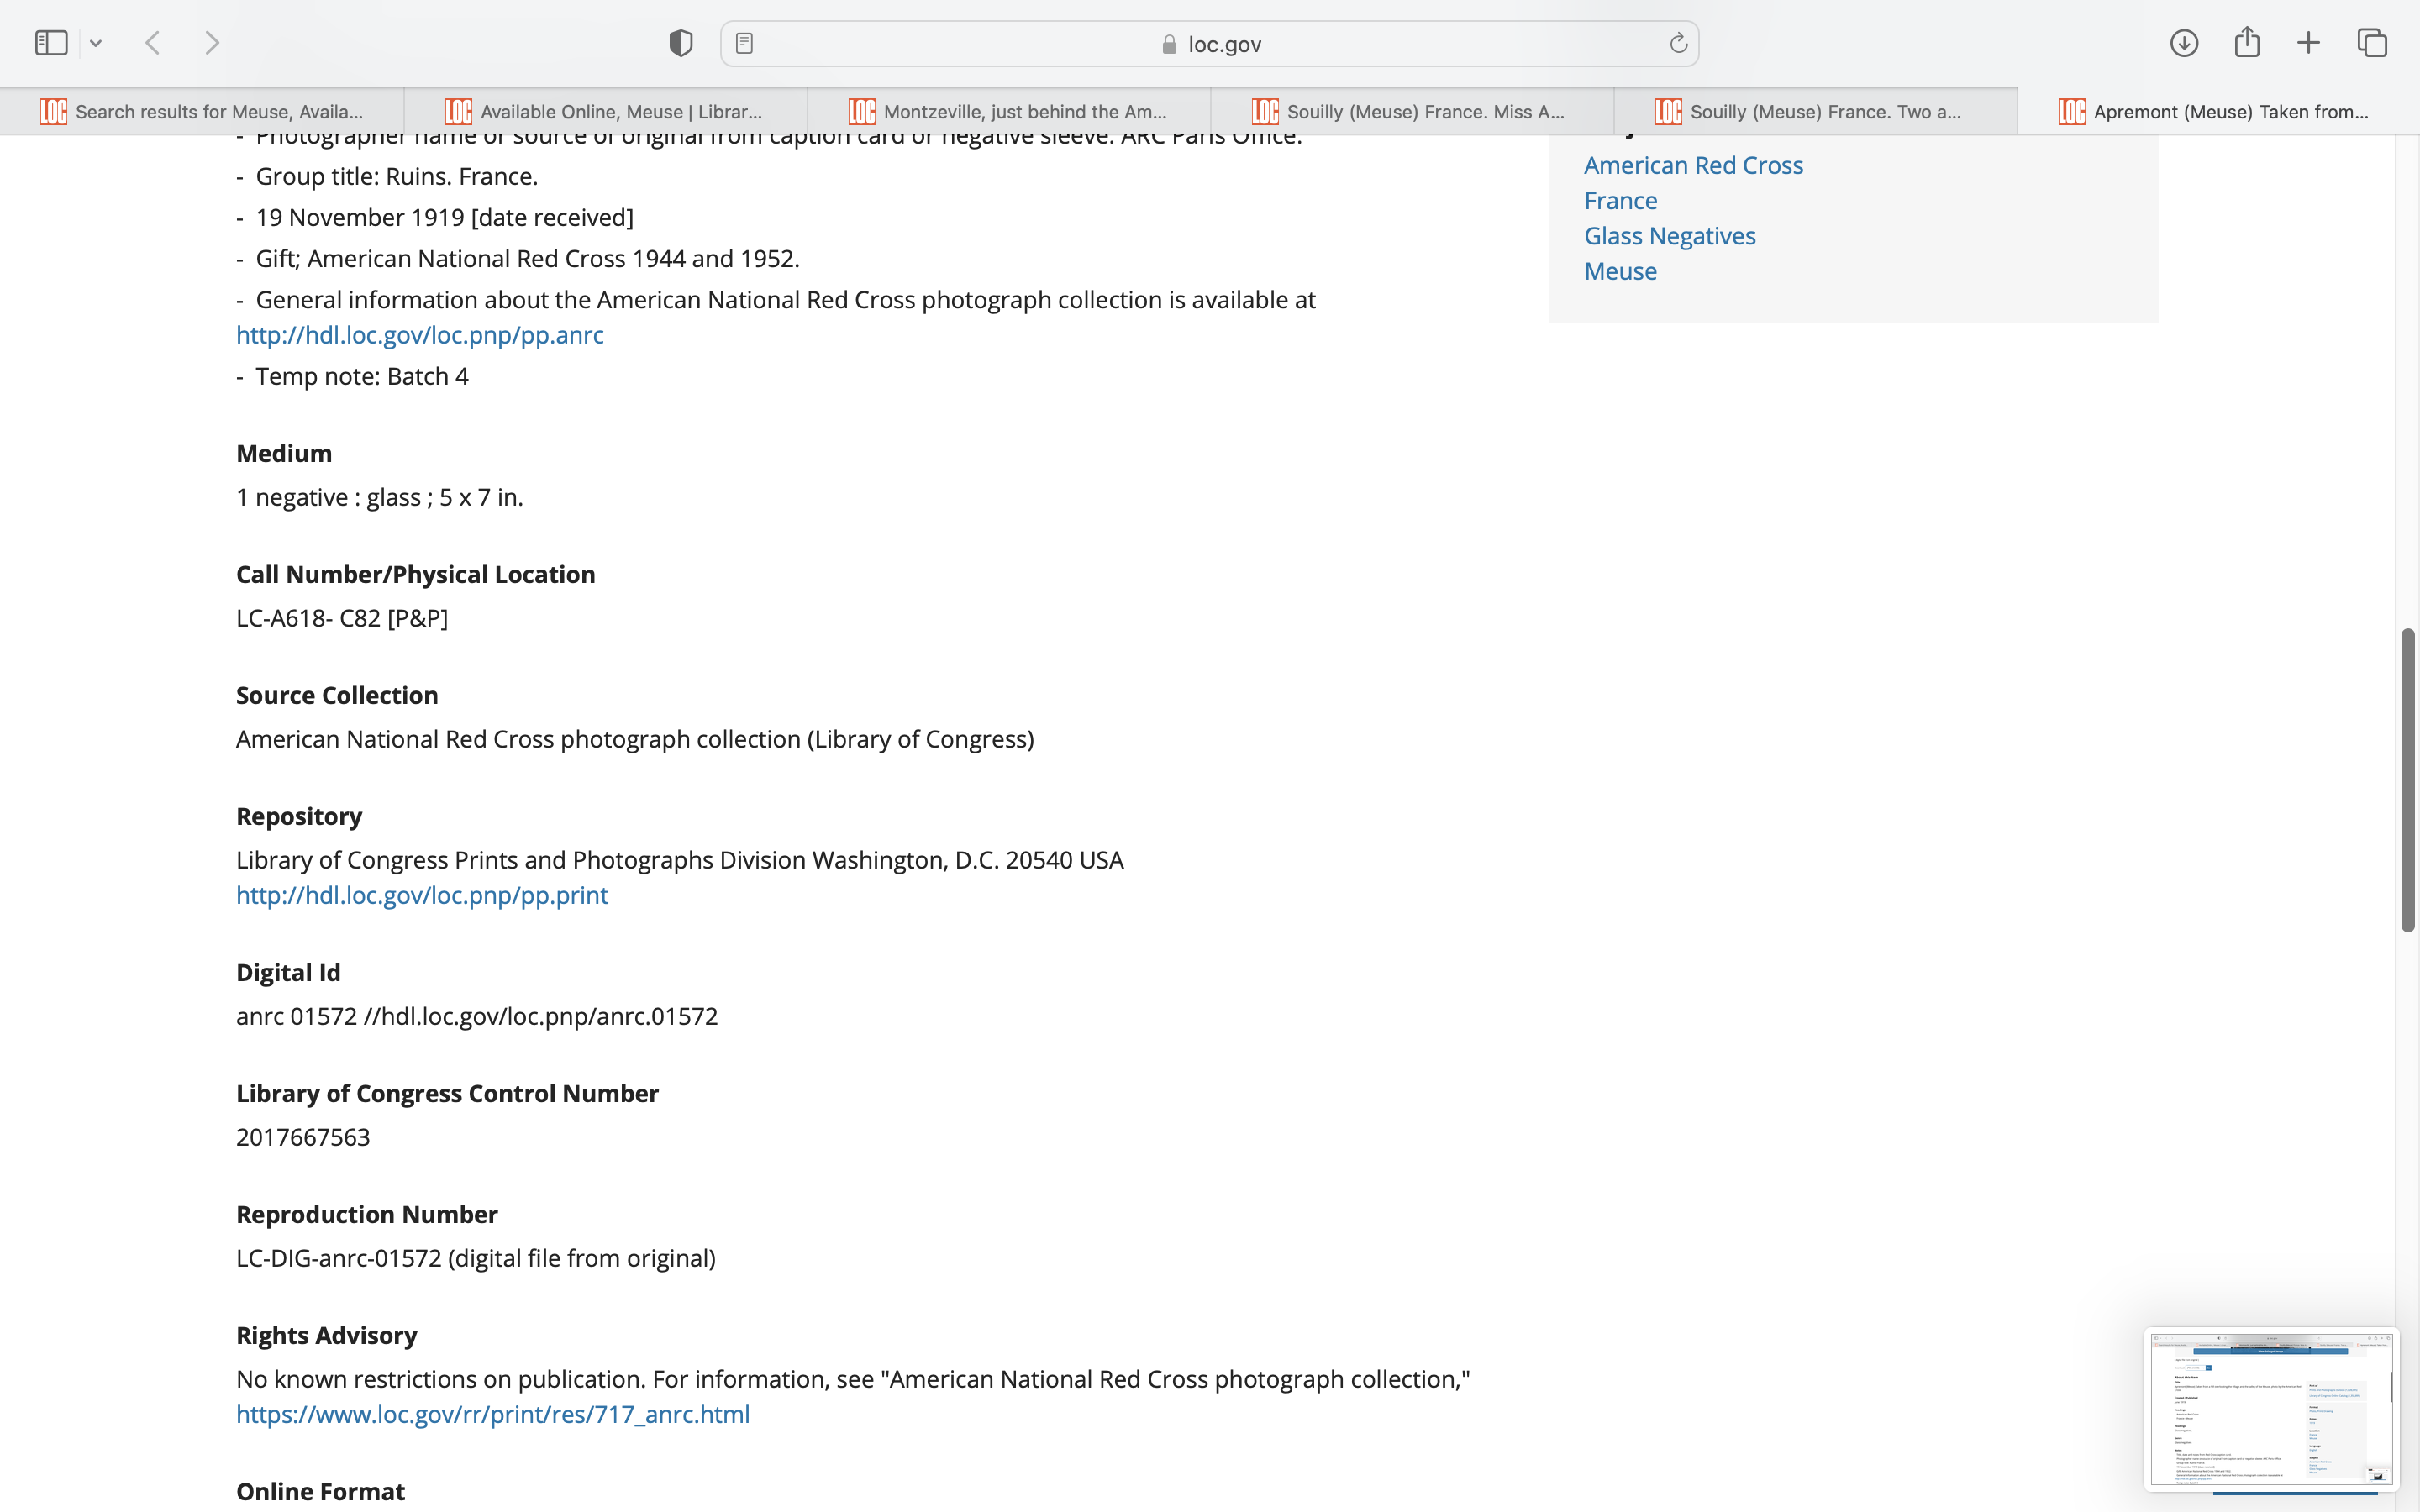Switch to Montzeville tab

coord(1008,111)
